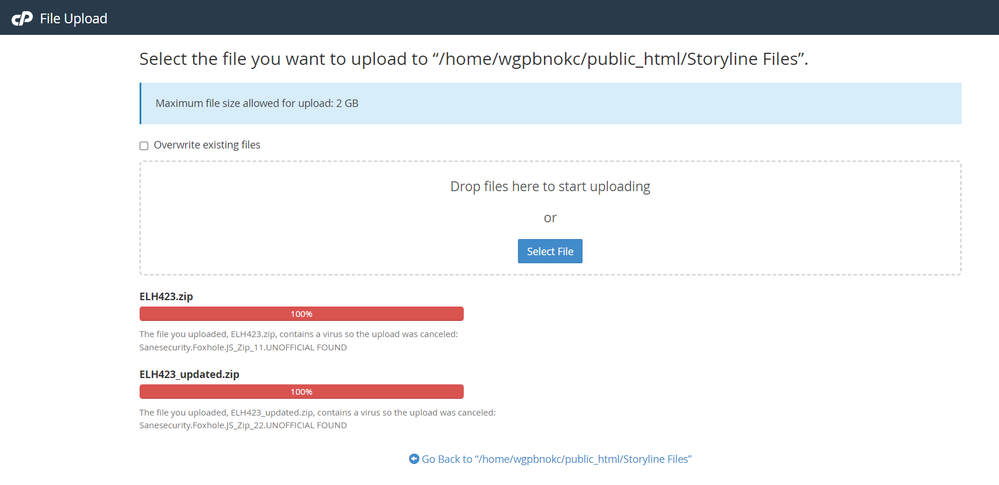Select the ELH423.zip file name
Viewport: 999px width, 485px height.
pos(167,296)
